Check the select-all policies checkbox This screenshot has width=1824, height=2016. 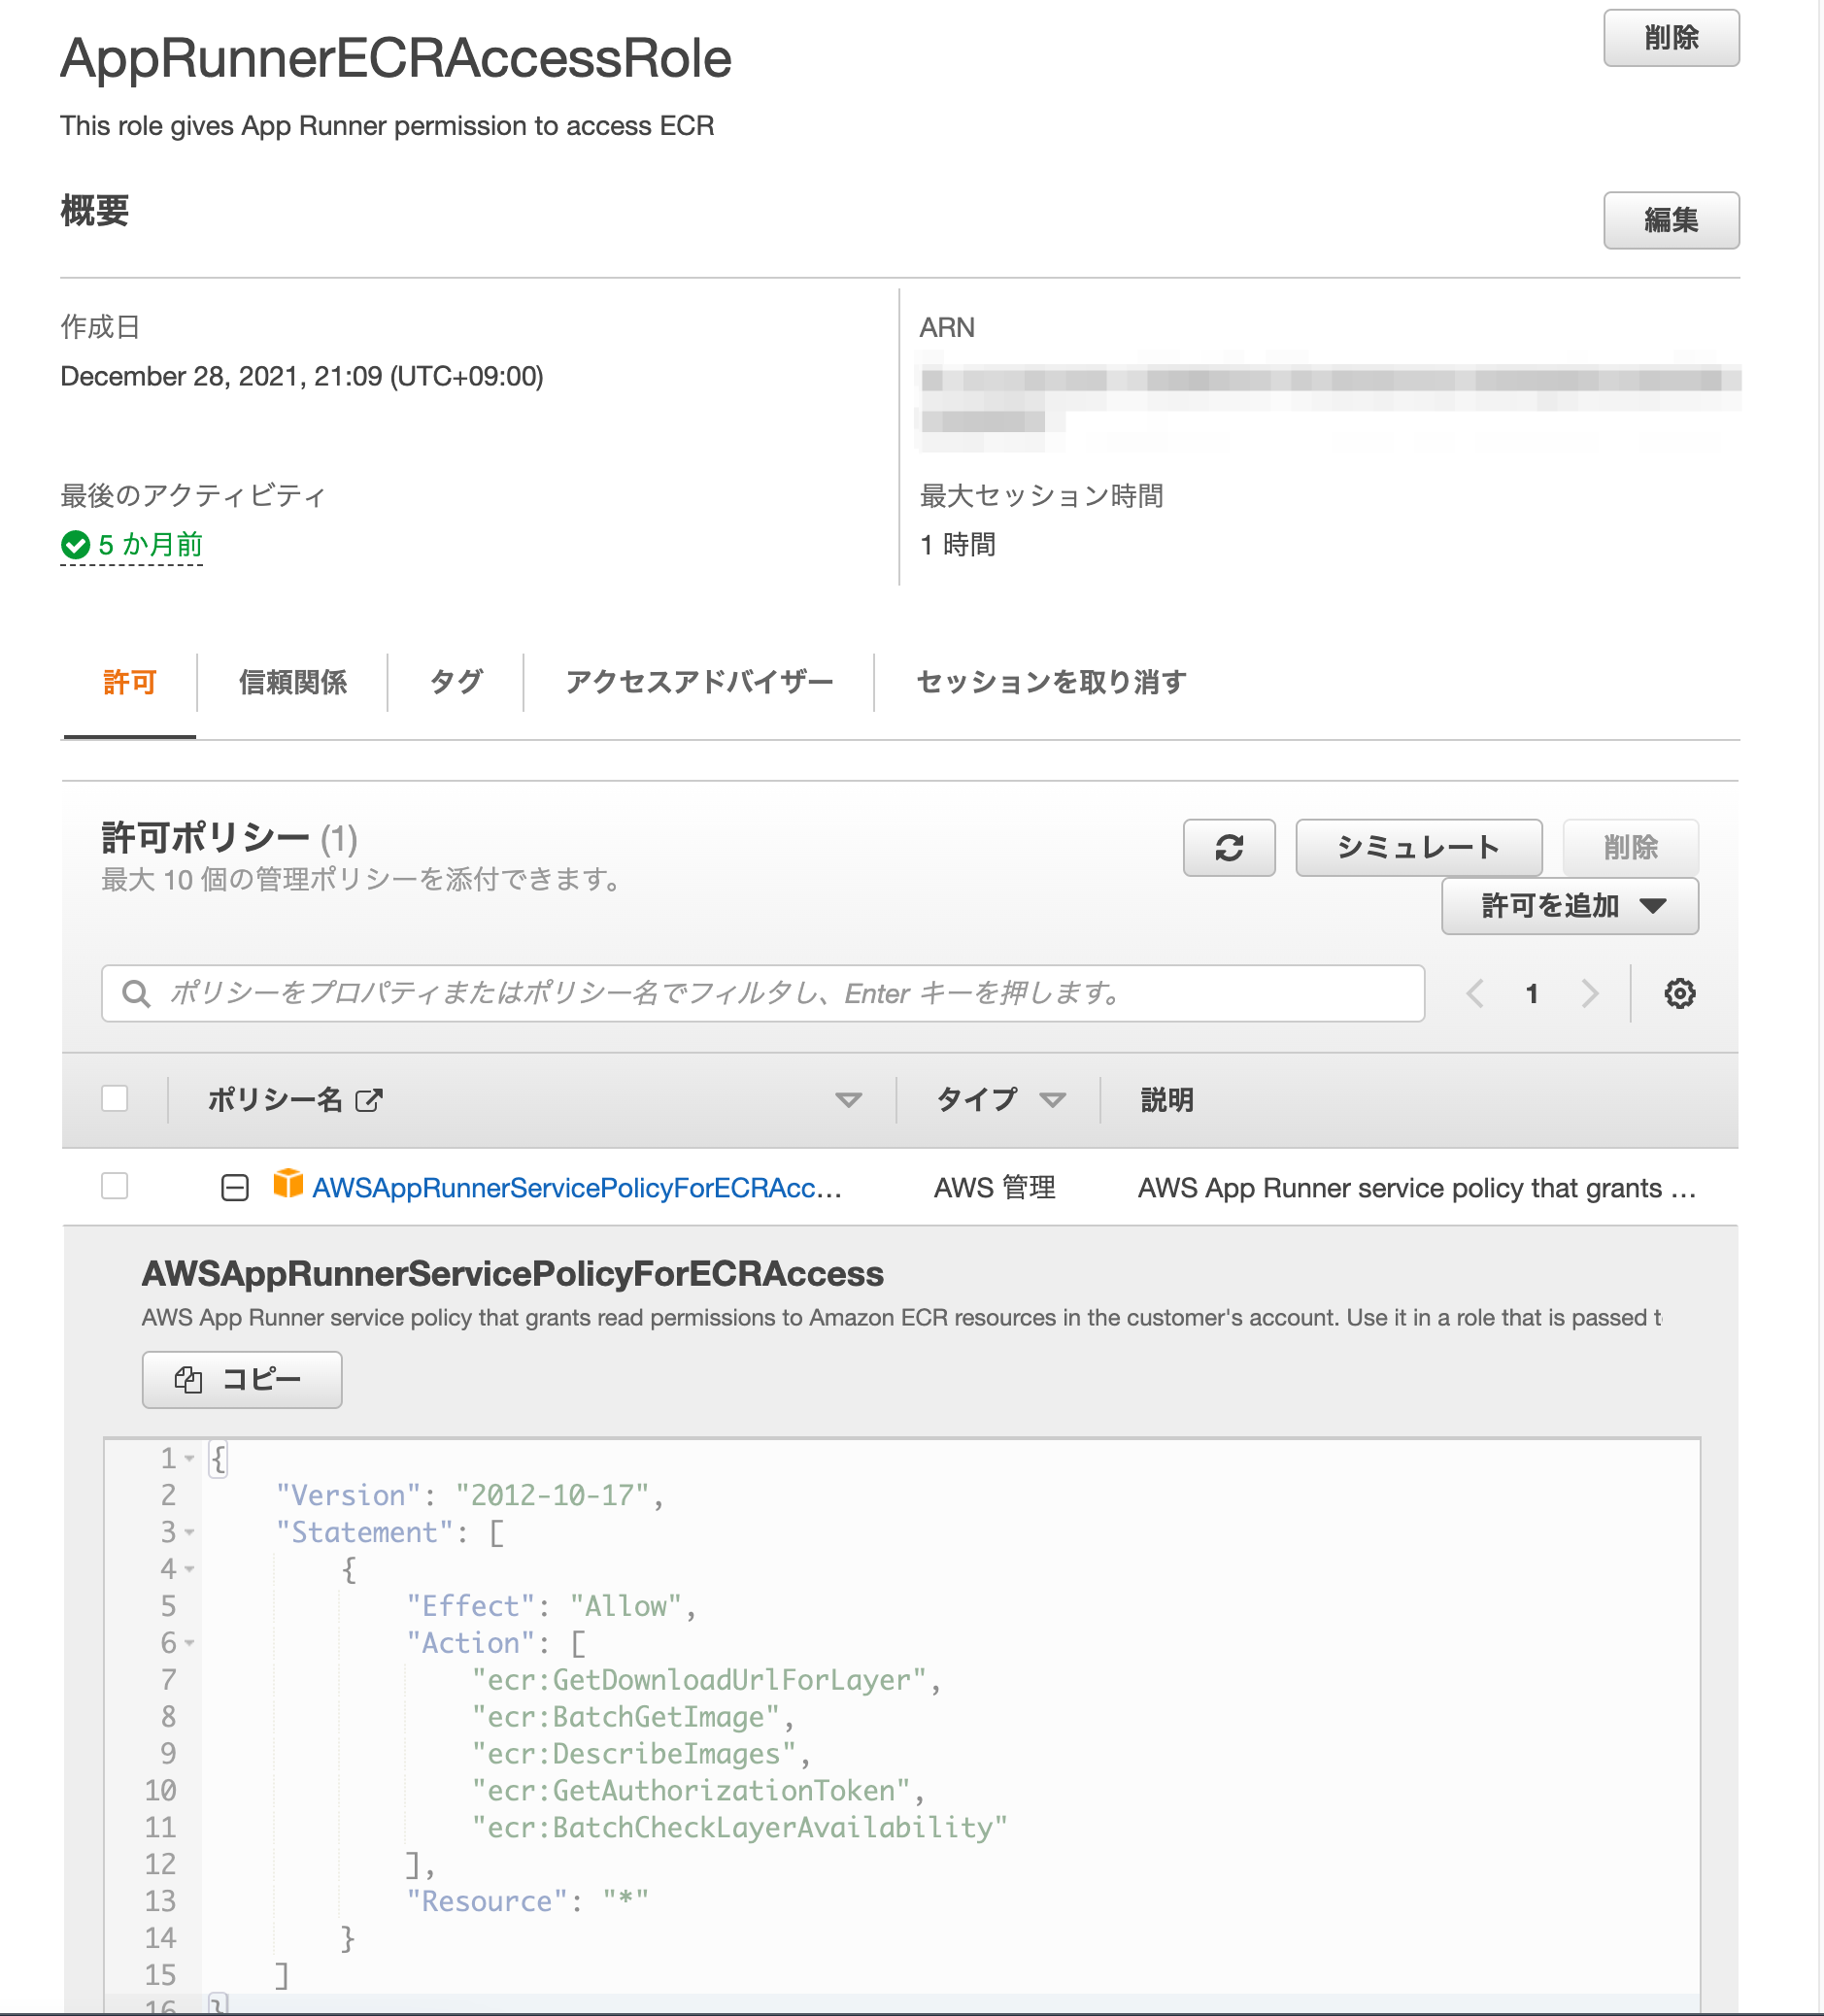(115, 1098)
